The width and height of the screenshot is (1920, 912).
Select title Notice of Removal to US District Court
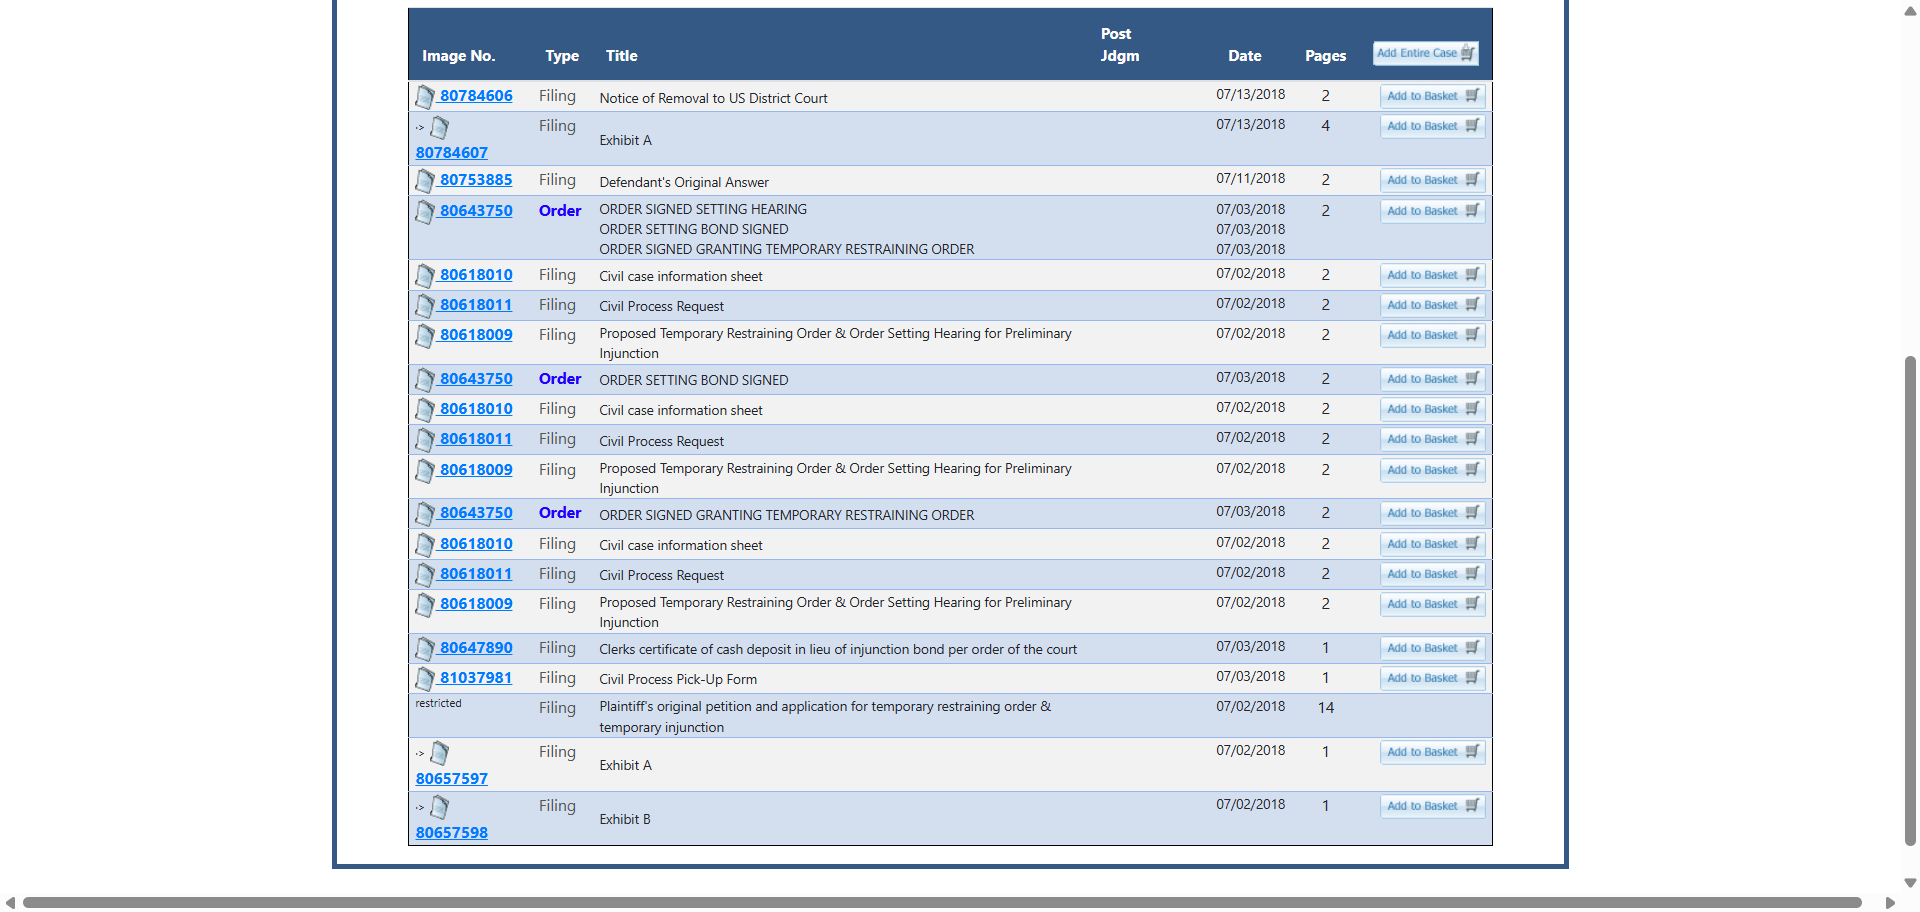tap(713, 98)
